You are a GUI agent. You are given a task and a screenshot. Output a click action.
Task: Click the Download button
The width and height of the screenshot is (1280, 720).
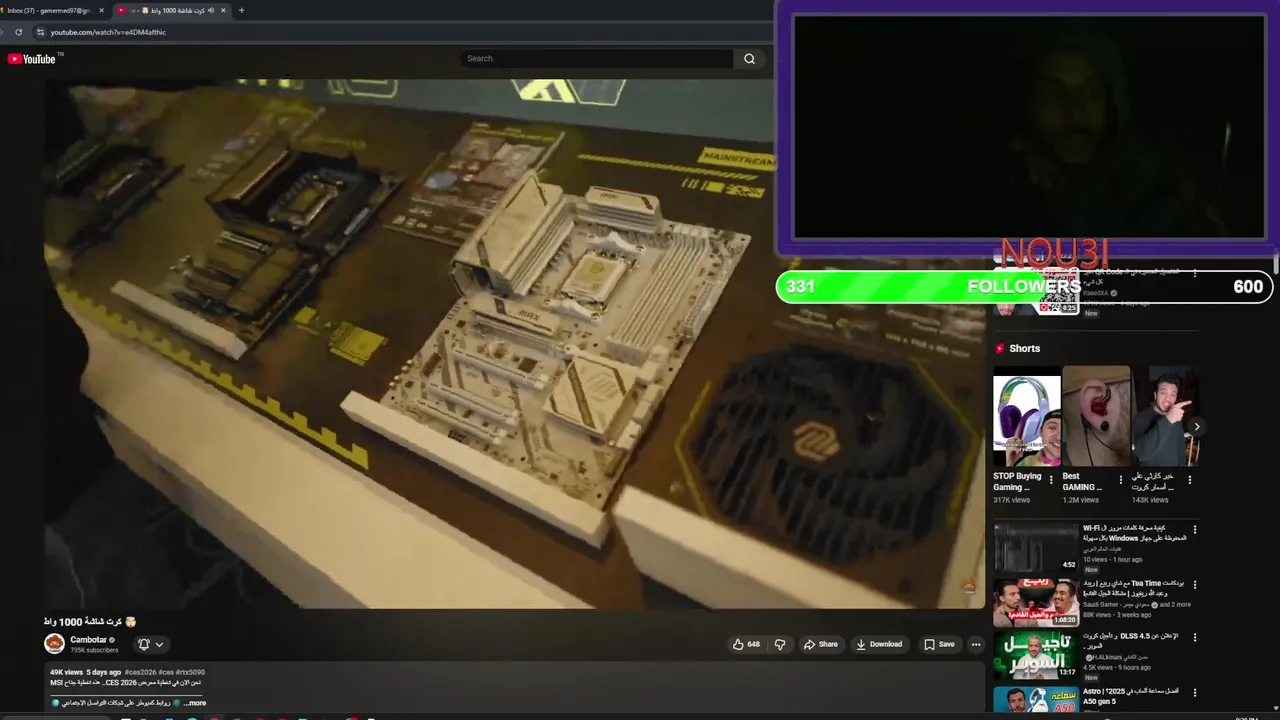coord(879,645)
